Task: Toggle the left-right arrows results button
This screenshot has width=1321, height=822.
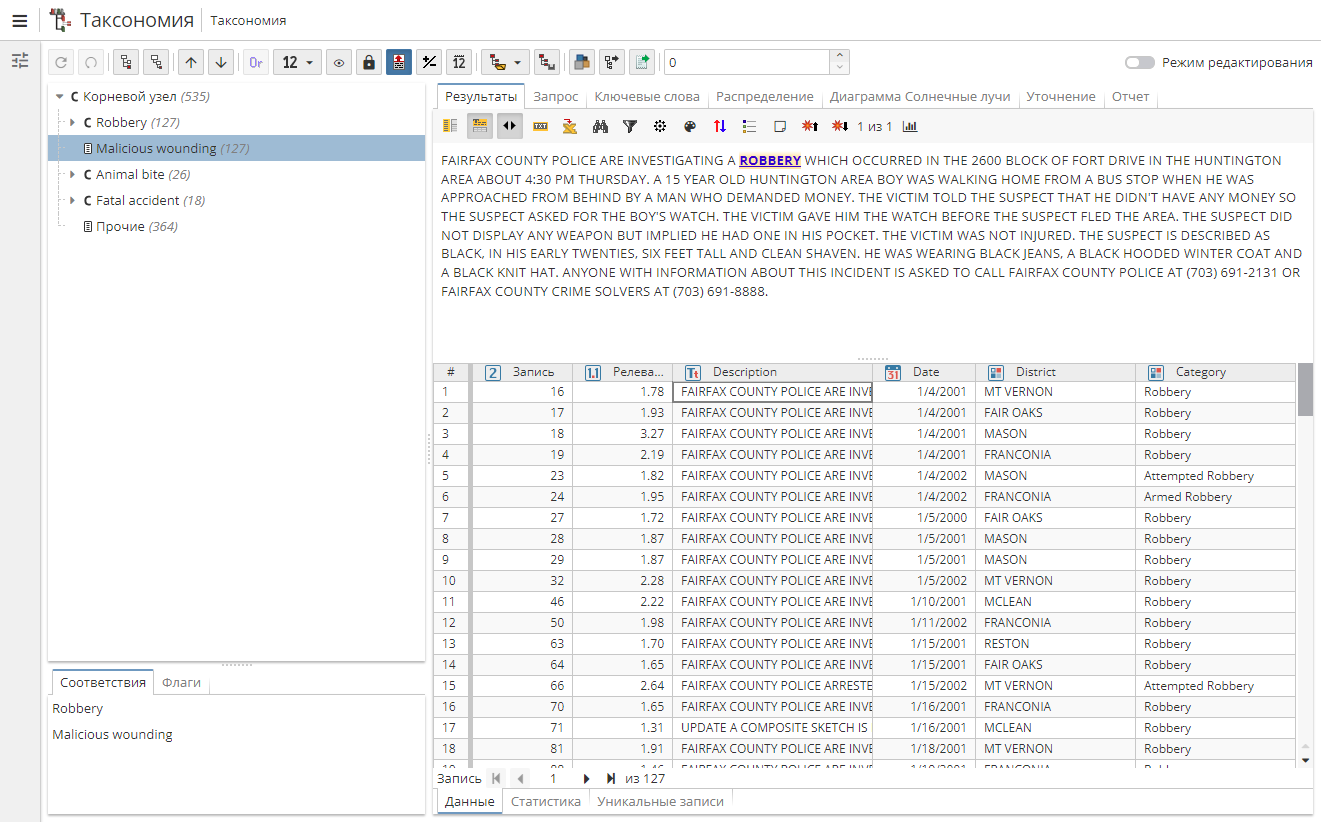Action: pyautogui.click(x=510, y=126)
